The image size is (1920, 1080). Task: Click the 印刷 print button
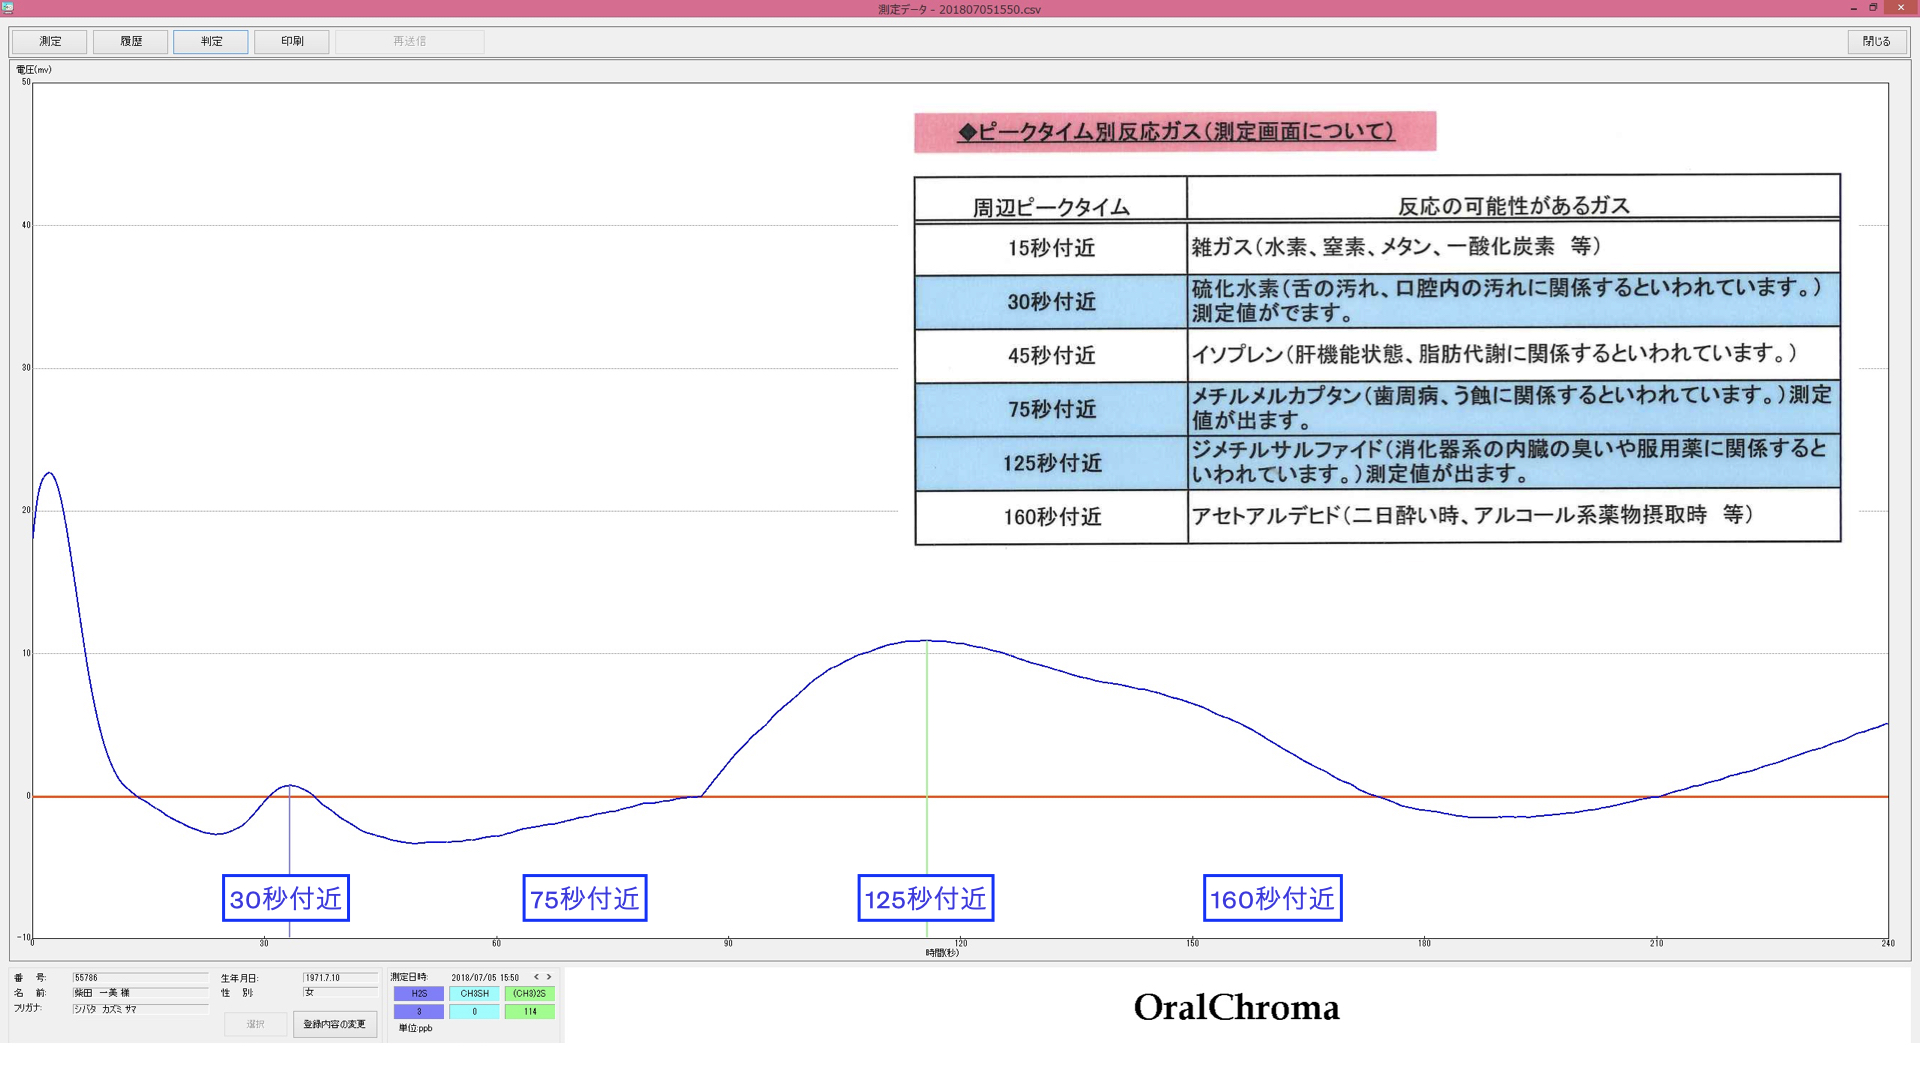click(292, 41)
